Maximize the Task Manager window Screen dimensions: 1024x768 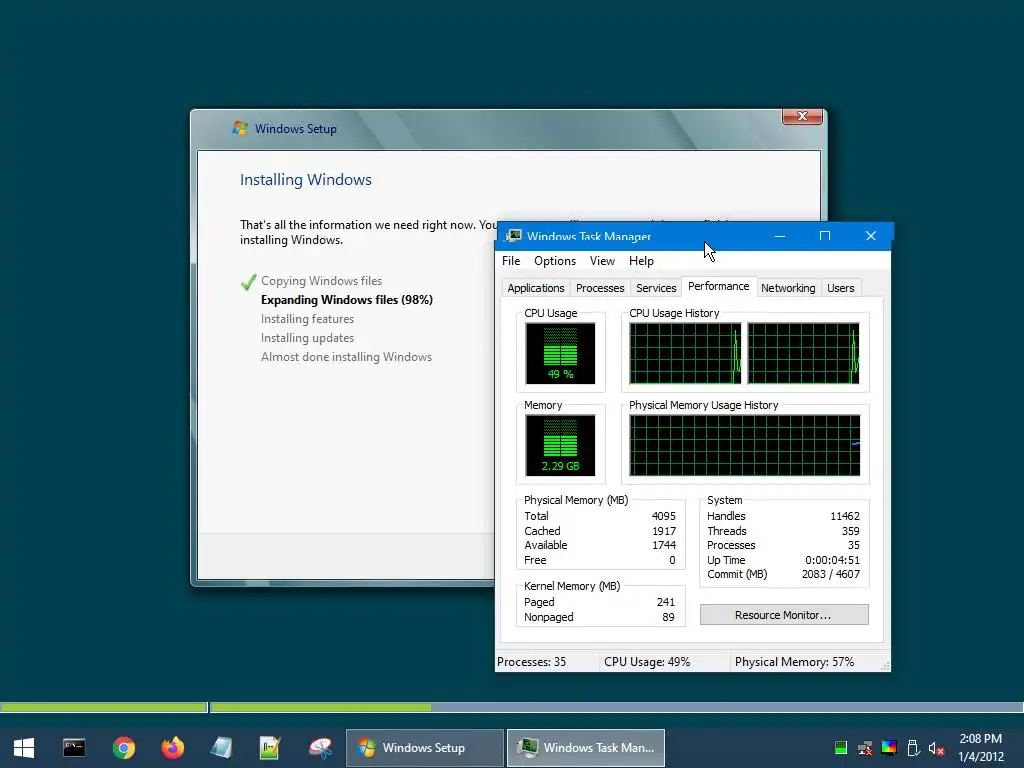[x=825, y=236]
